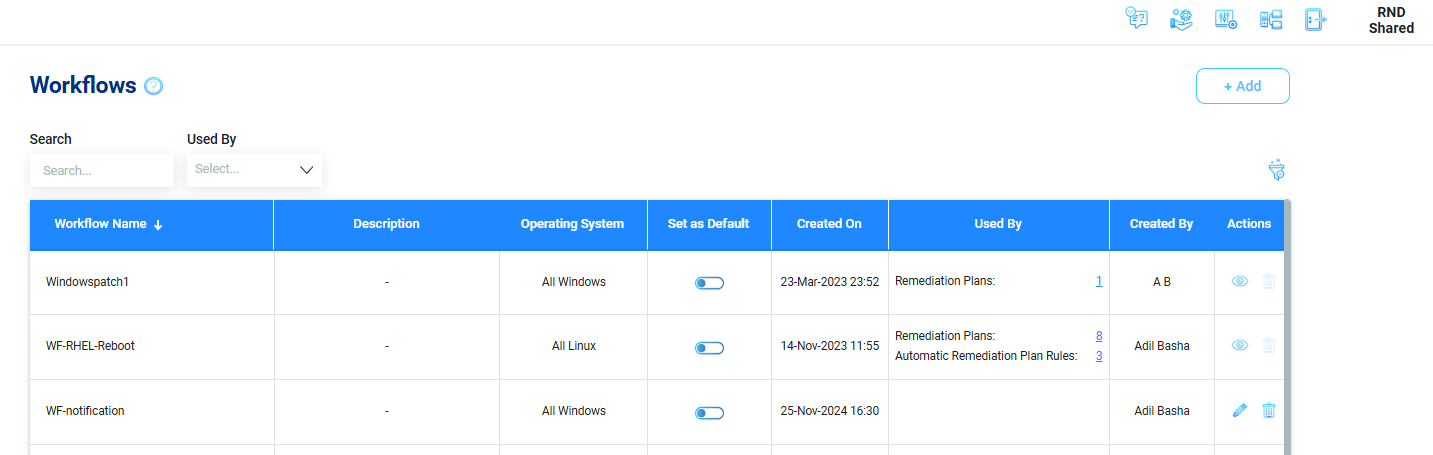
Task: Open Remediation Plans count link 8
Action: click(x=1099, y=336)
